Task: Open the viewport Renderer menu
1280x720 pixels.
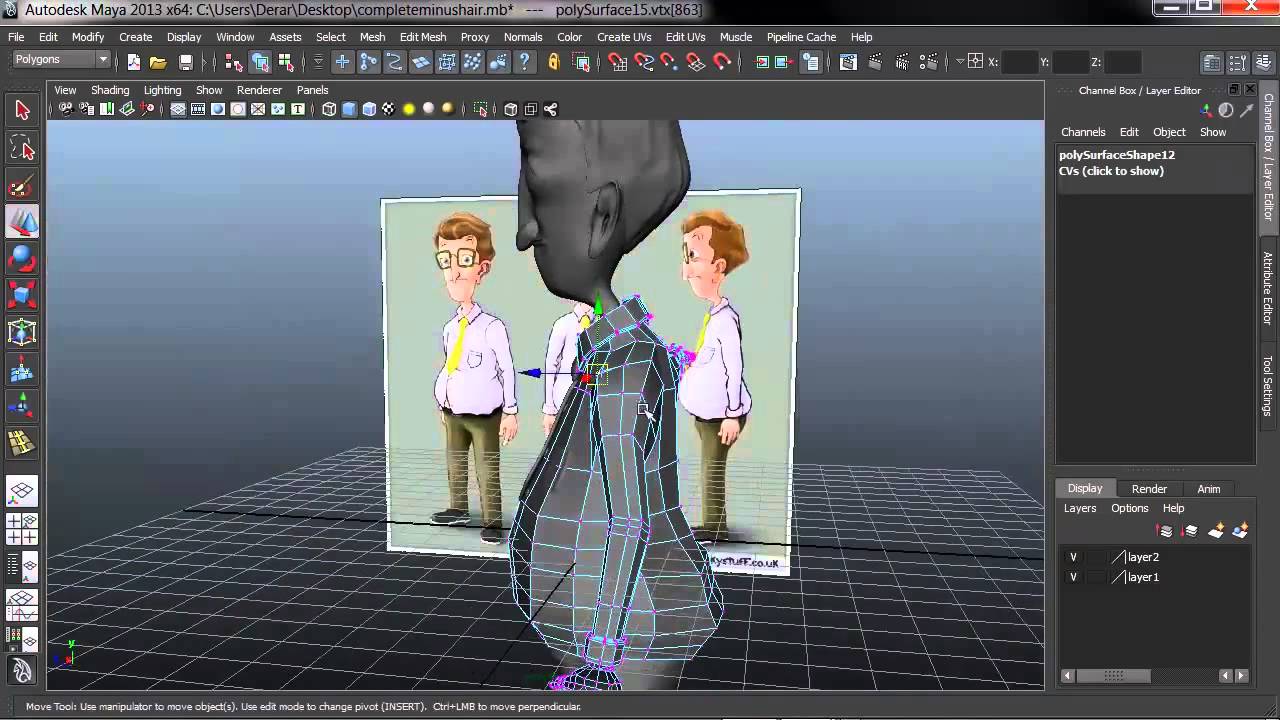Action: (x=259, y=90)
